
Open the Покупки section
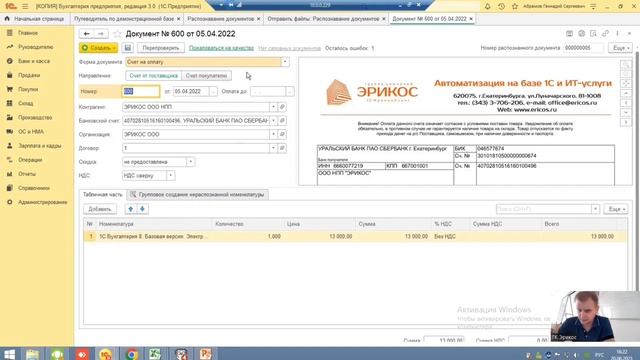[x=28, y=89]
